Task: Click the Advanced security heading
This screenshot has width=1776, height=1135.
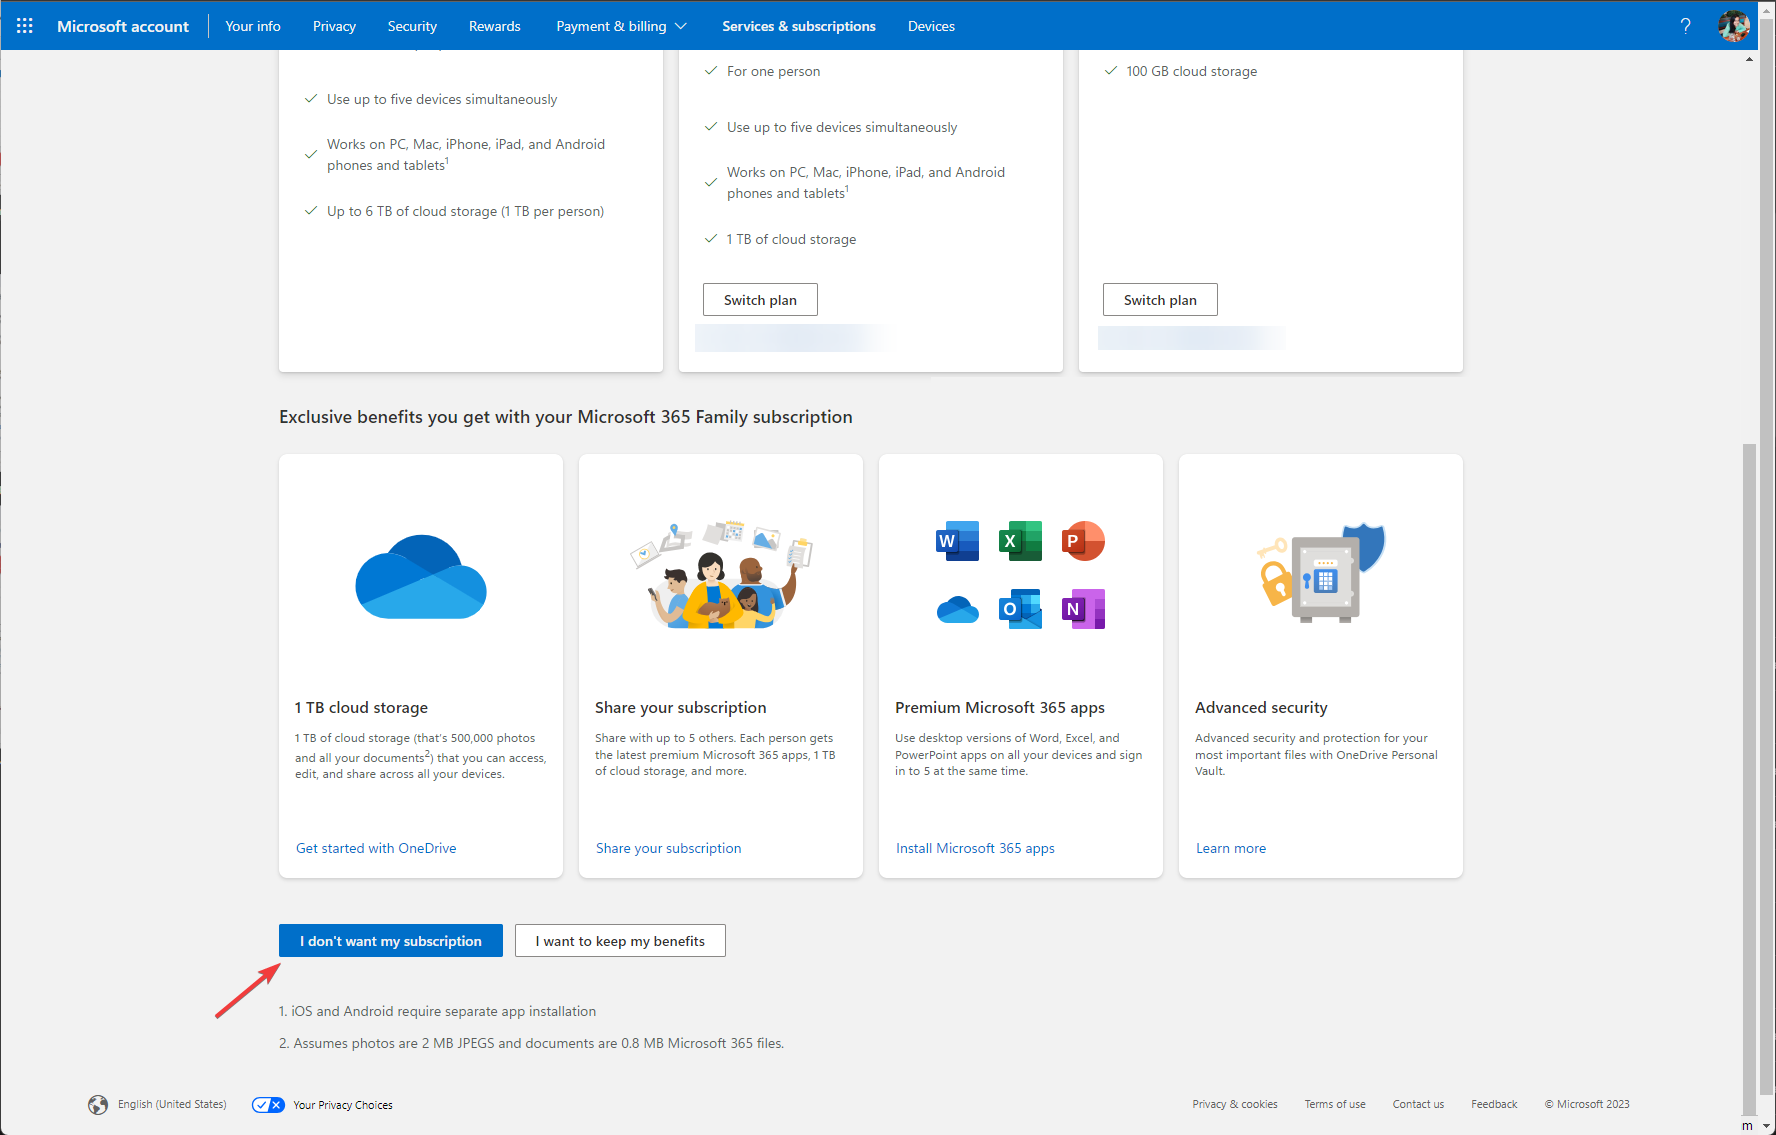Action: tap(1261, 707)
